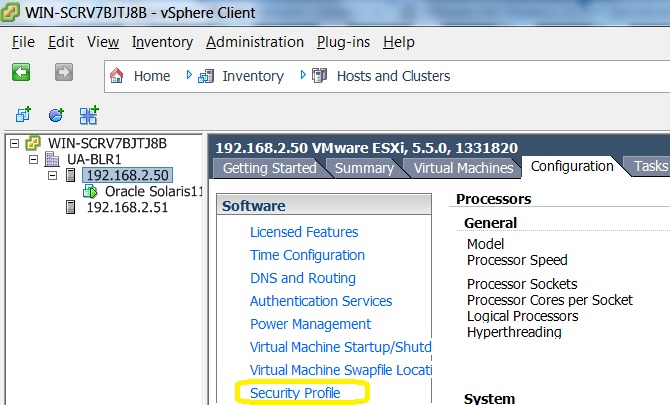Click Processor Cores per Socket label

pyautogui.click(x=550, y=300)
